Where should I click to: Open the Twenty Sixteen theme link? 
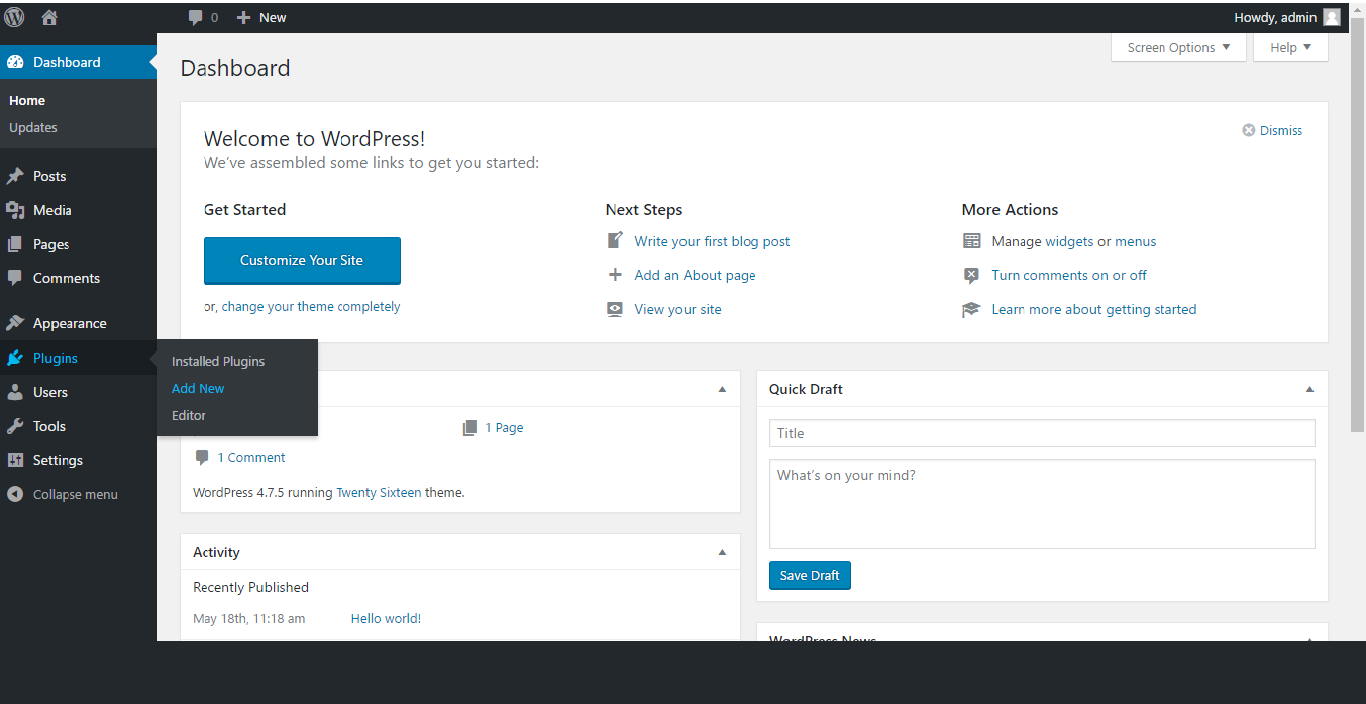click(379, 492)
